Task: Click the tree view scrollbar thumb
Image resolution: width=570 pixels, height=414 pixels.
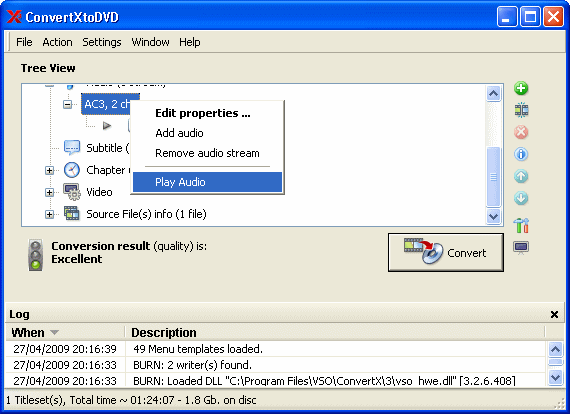Action: (x=493, y=177)
